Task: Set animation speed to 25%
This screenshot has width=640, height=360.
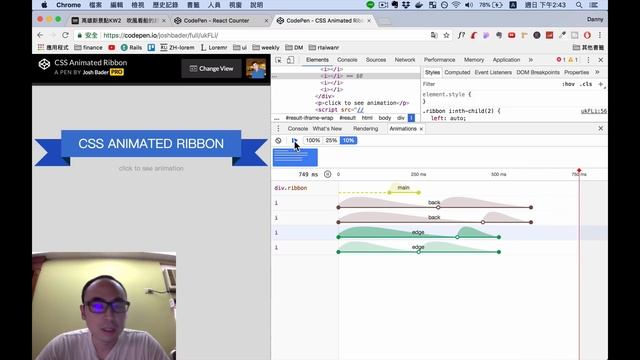Action: [x=331, y=140]
